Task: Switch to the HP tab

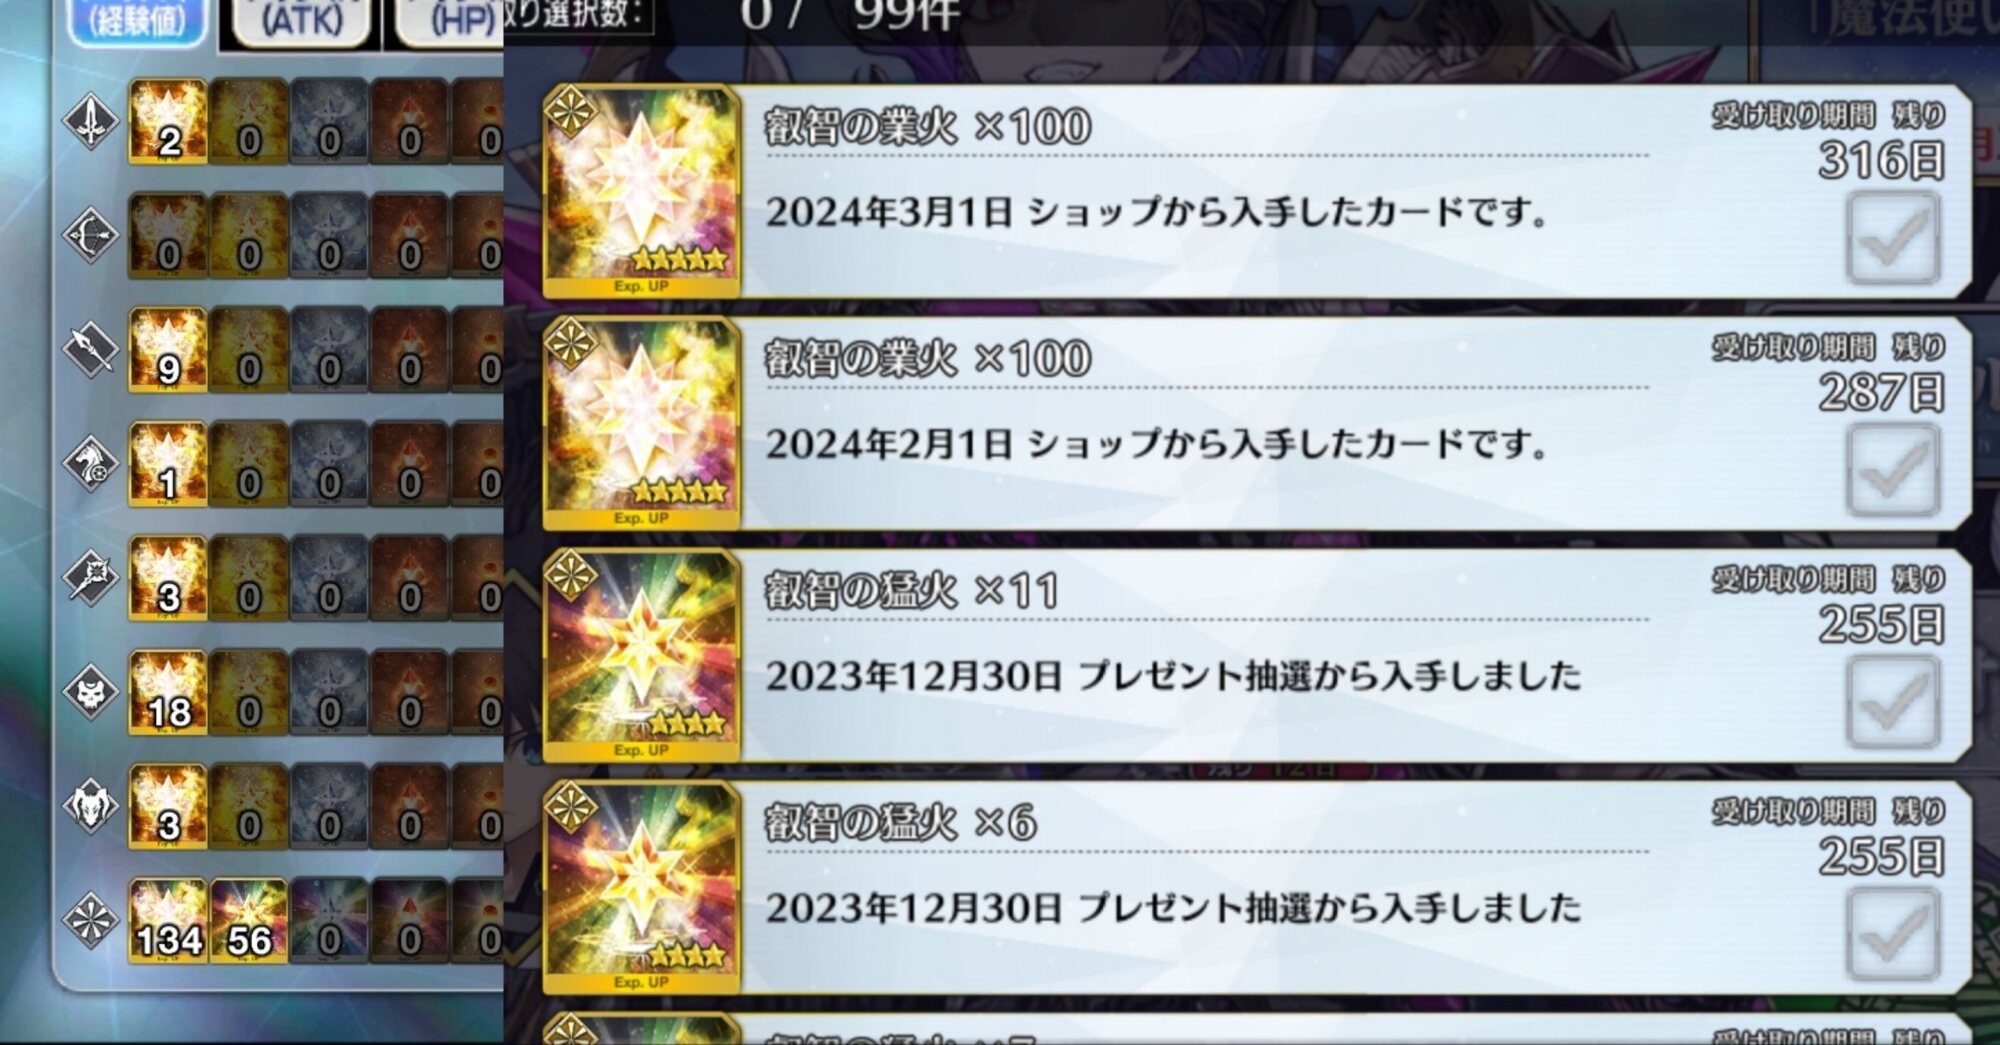Action: point(450,20)
